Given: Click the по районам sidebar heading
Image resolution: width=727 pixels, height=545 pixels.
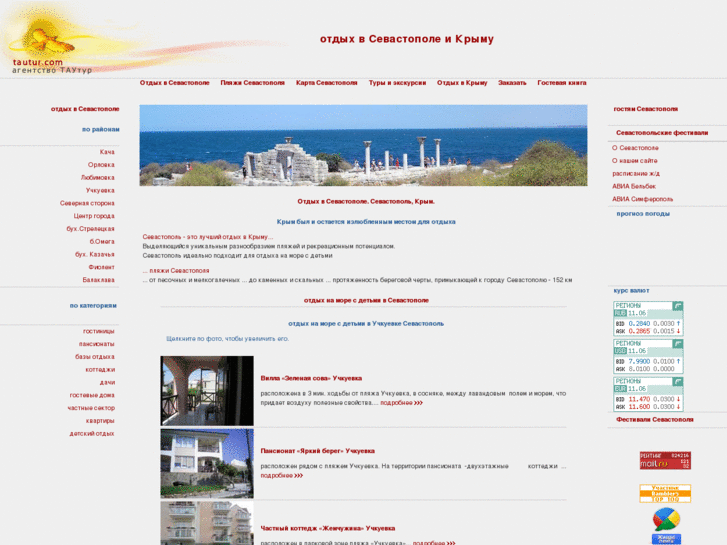Looking at the screenshot, I should 101,129.
